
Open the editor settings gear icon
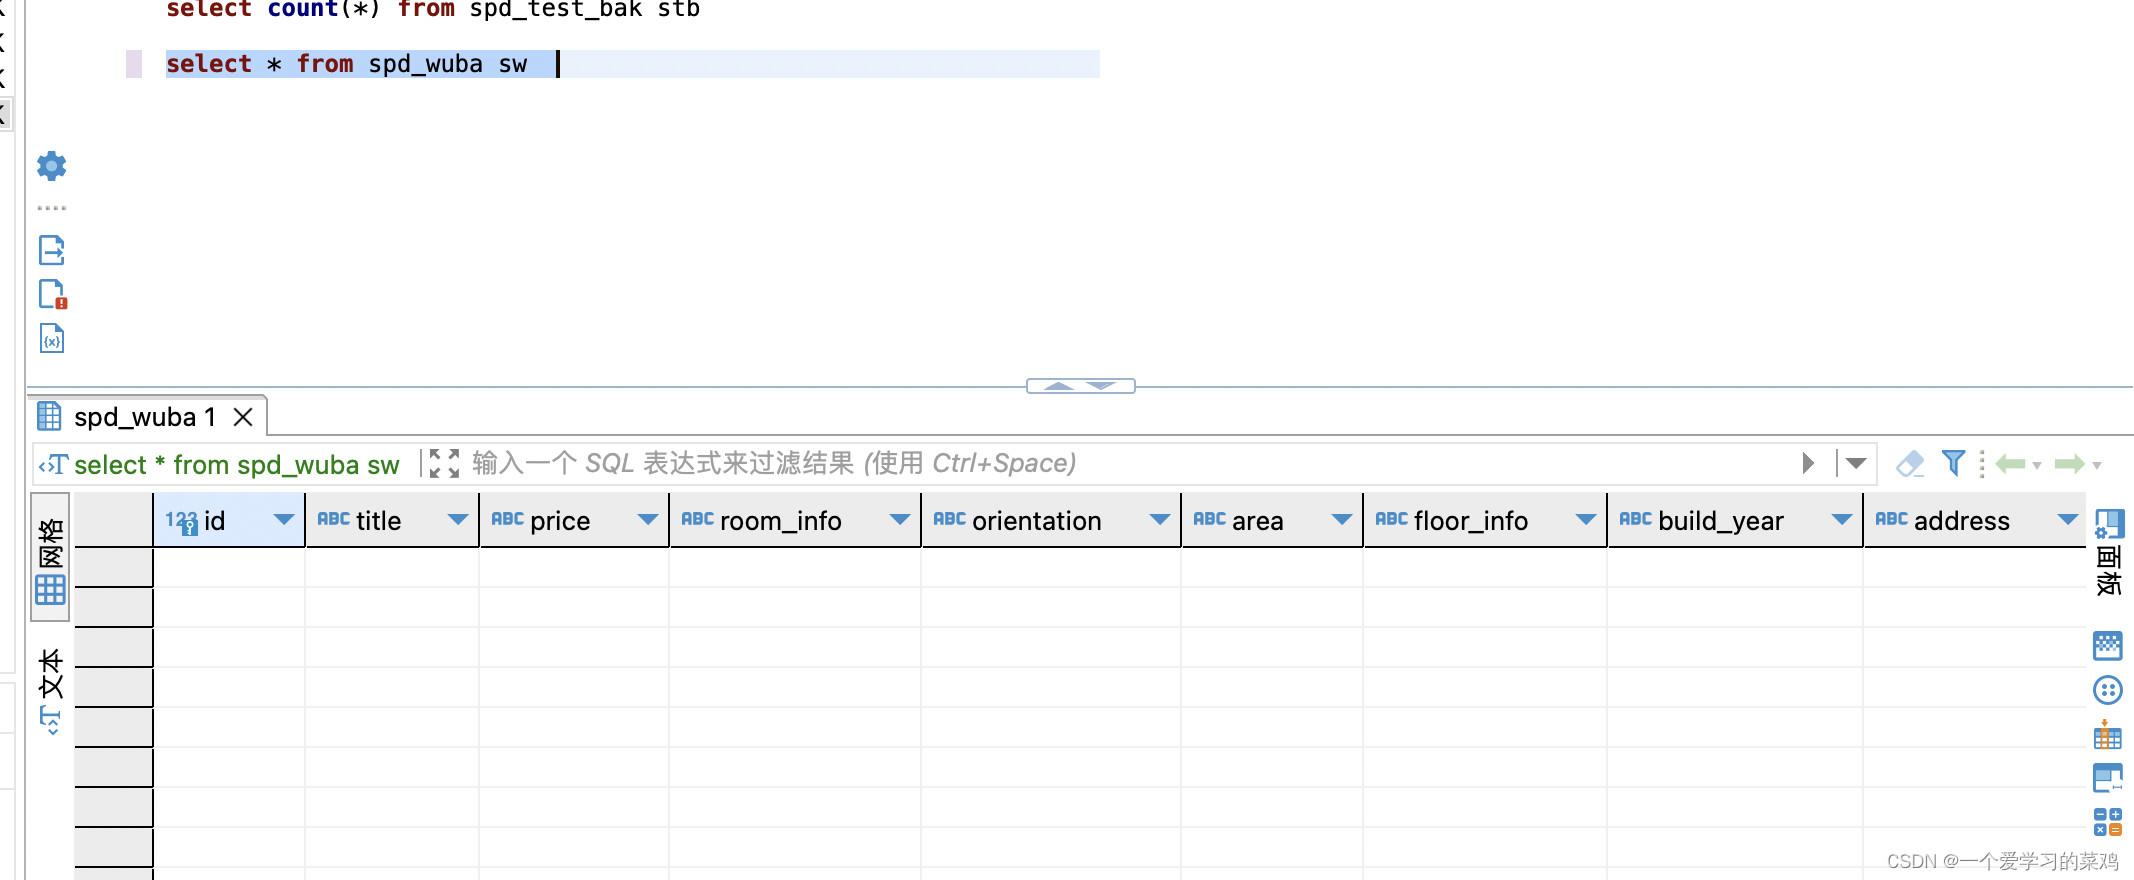51,165
